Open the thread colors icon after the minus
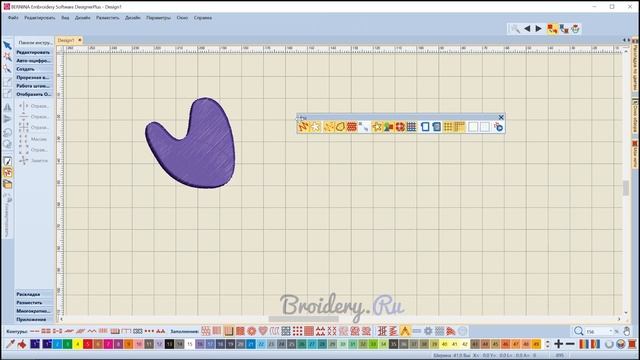 (x=584, y=344)
